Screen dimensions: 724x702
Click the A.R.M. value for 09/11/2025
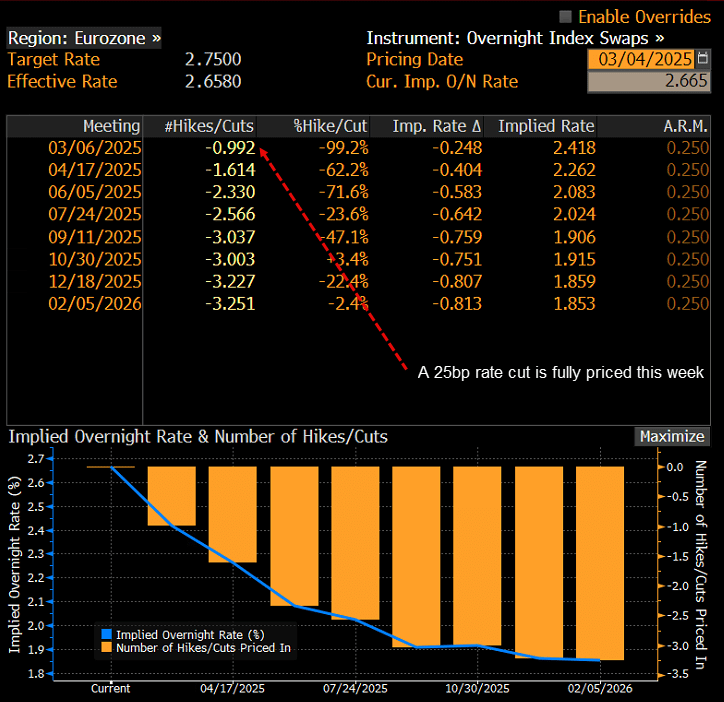coord(687,237)
